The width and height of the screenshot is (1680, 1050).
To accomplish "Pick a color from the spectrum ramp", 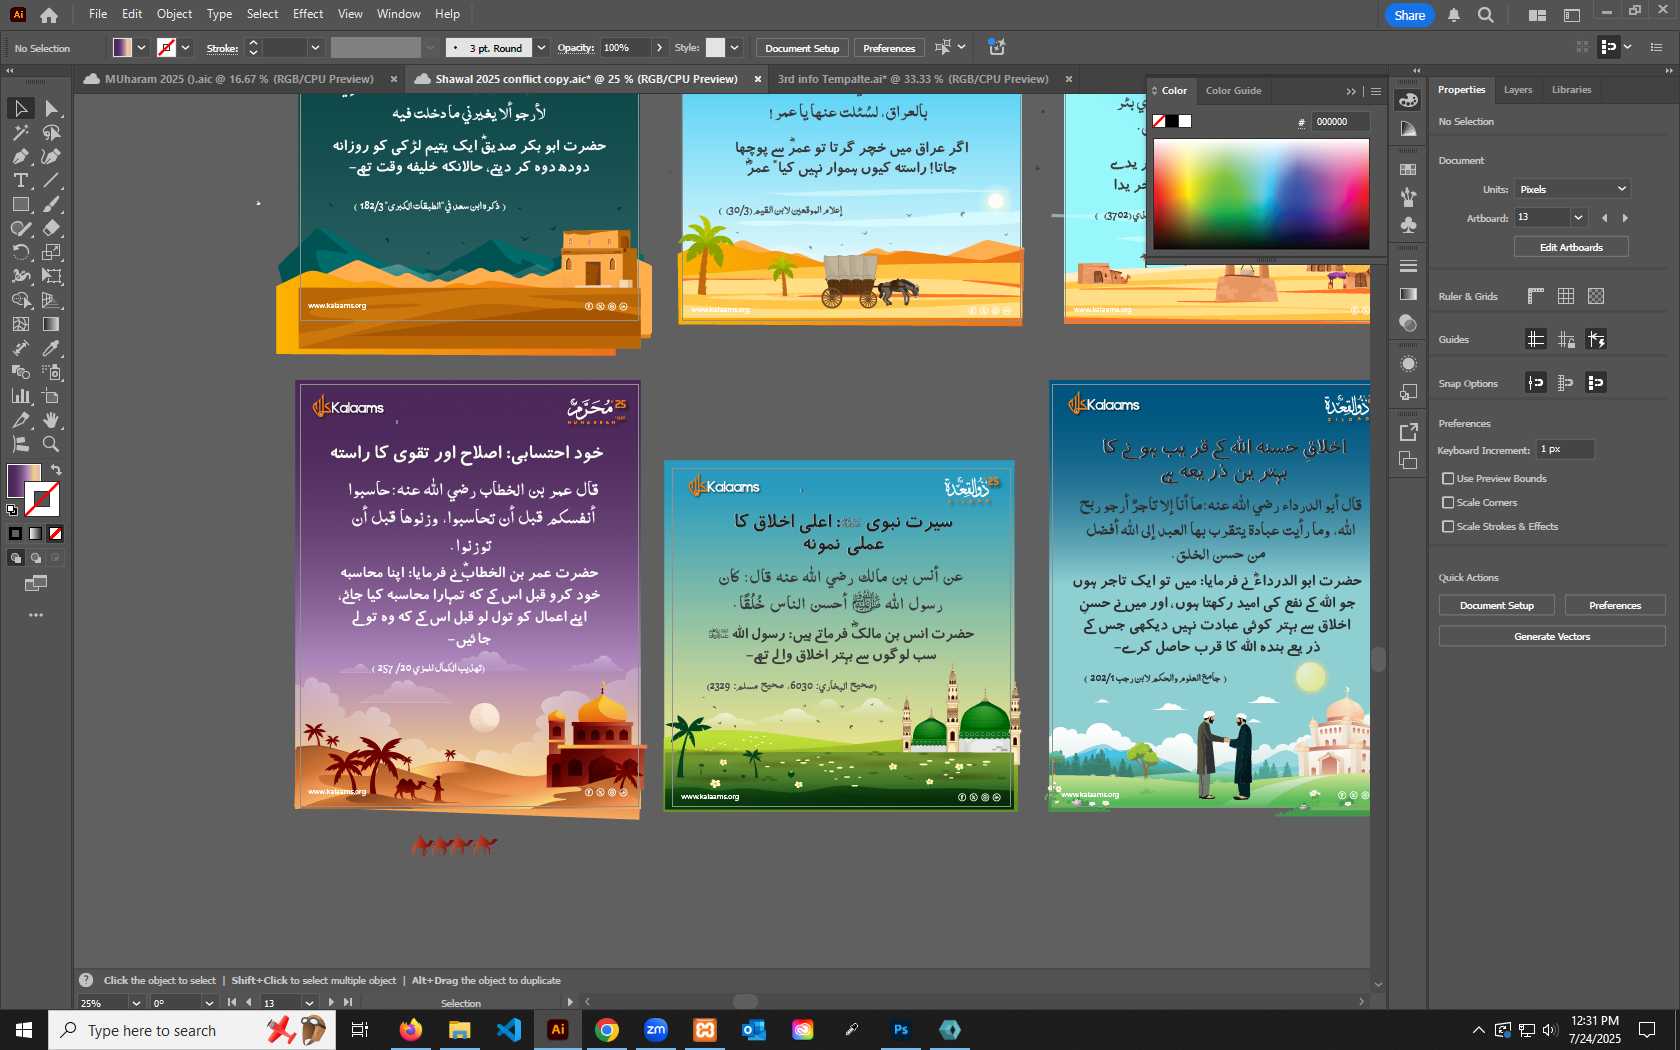I will (1261, 194).
